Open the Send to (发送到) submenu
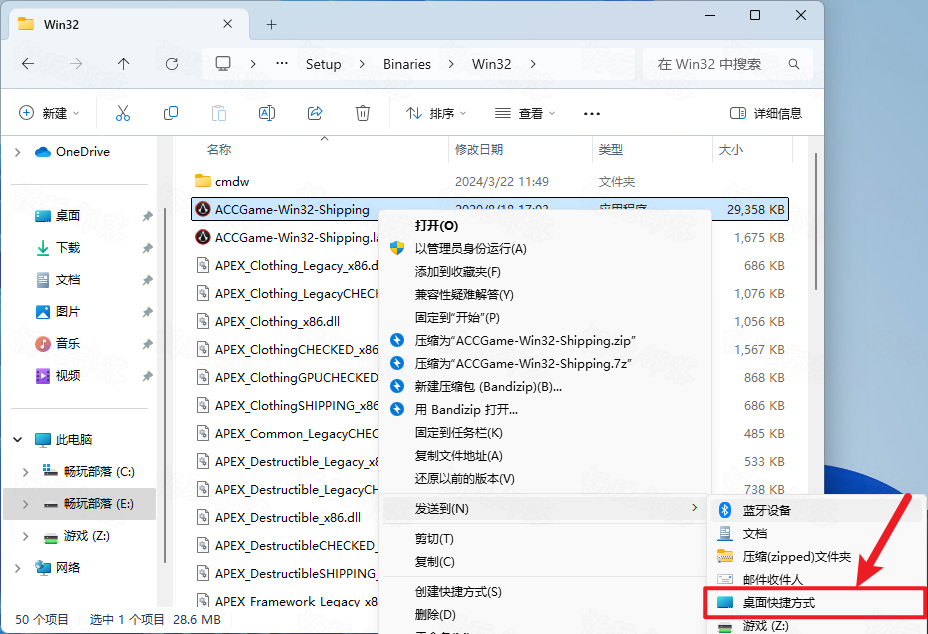The height and width of the screenshot is (634, 928). click(545, 509)
